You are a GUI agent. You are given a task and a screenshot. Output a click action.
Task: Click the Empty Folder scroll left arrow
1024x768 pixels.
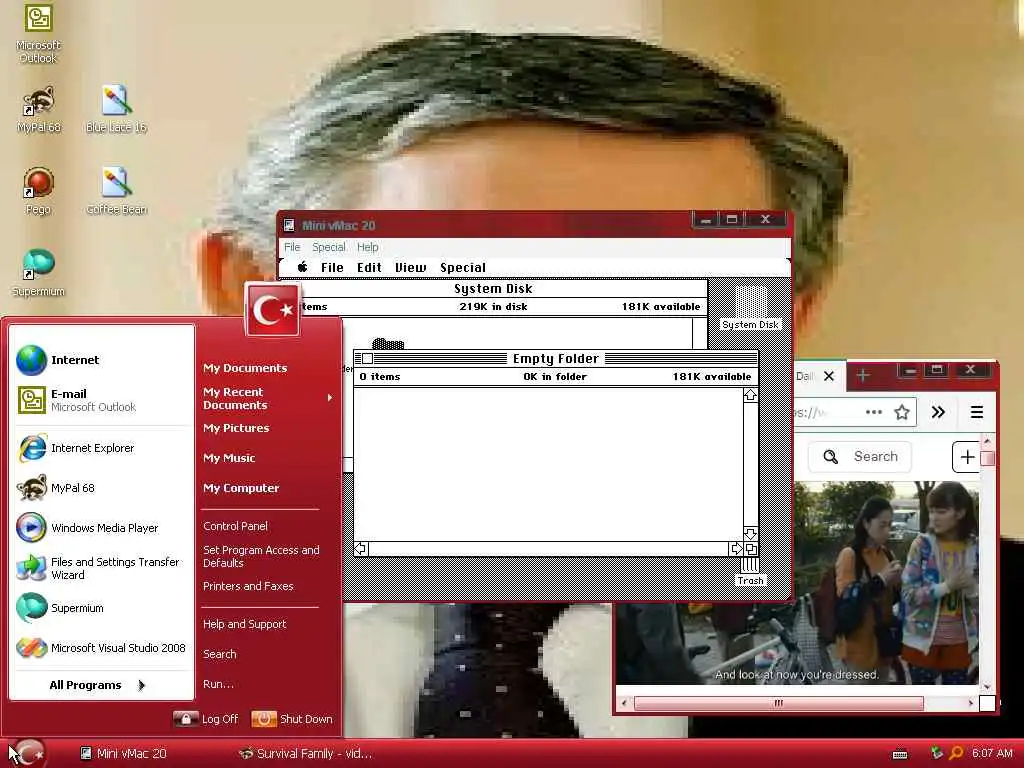tap(360, 549)
